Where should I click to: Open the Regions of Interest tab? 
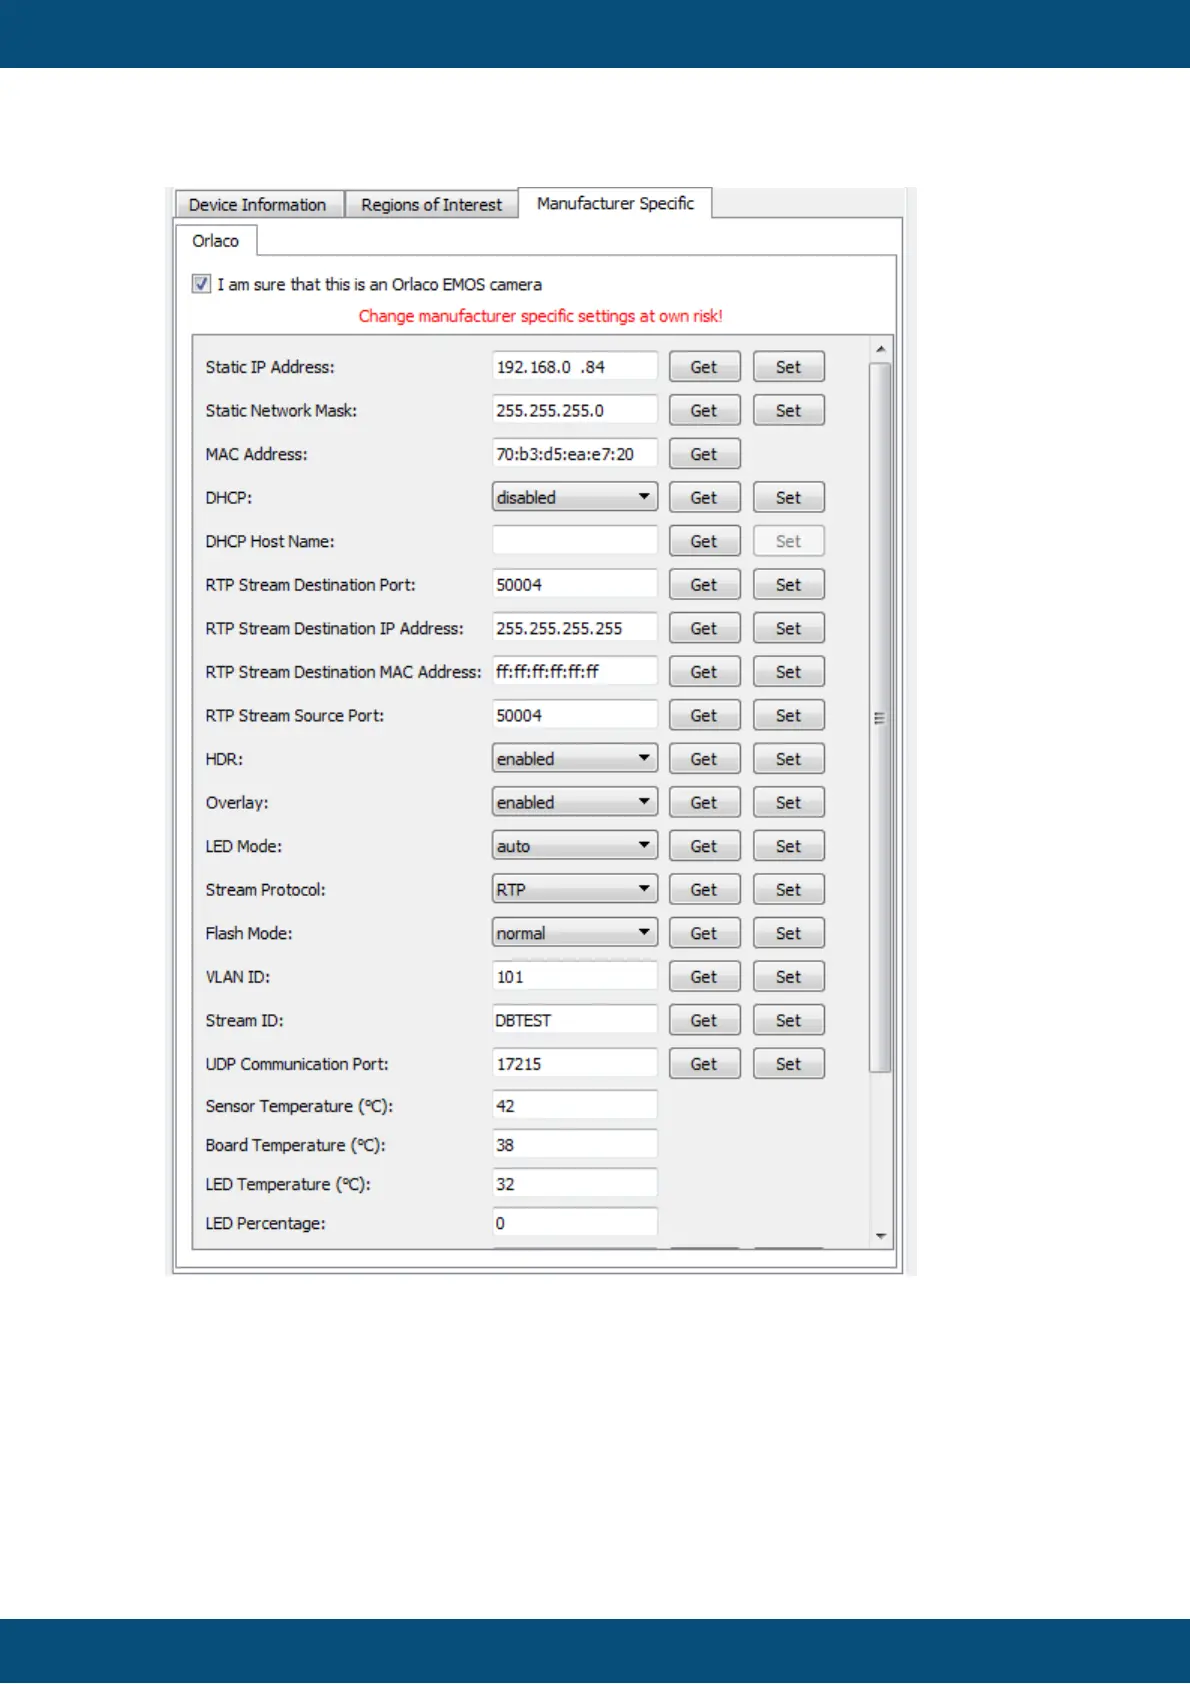click(x=431, y=204)
